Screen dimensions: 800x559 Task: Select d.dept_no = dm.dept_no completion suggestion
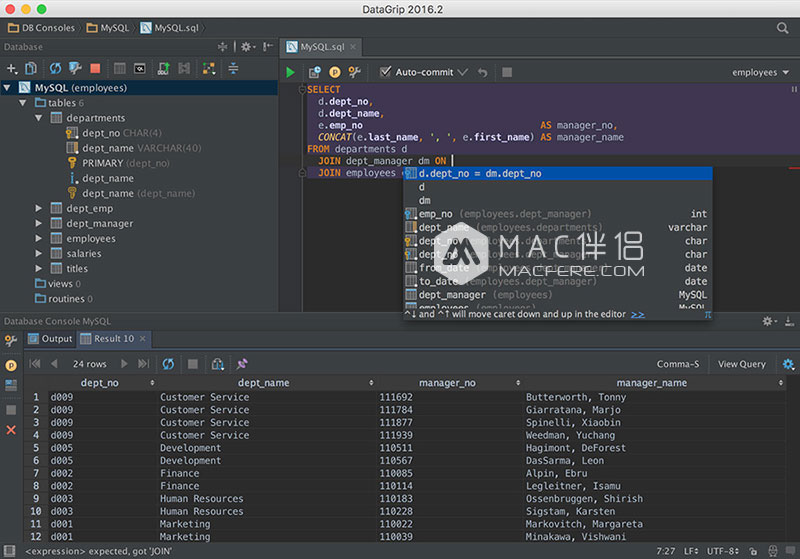point(558,173)
